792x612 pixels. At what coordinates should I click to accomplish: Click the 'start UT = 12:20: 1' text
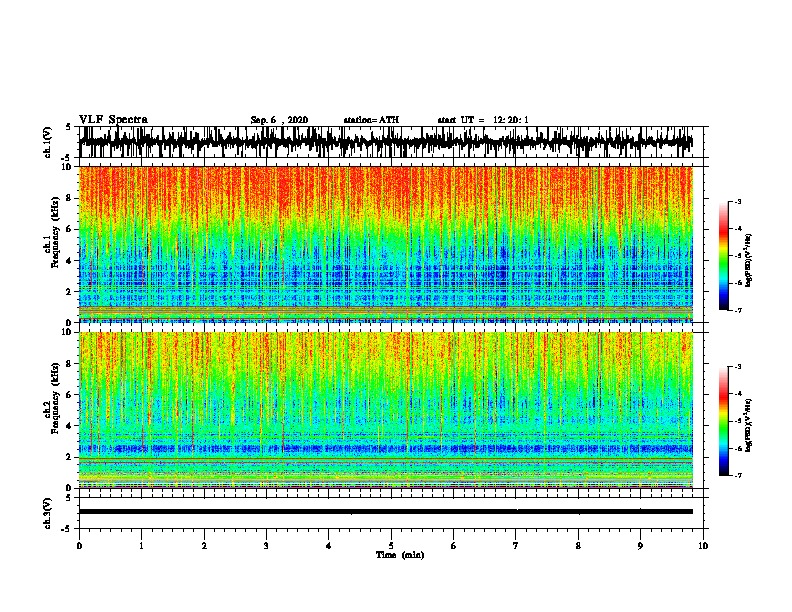[x=483, y=120]
